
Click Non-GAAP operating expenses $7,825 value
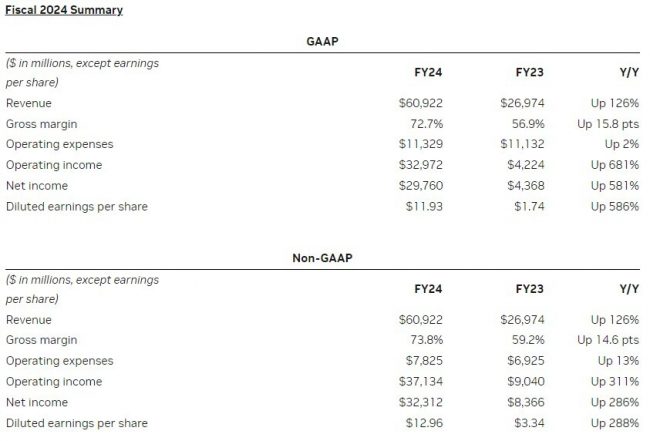pos(424,361)
